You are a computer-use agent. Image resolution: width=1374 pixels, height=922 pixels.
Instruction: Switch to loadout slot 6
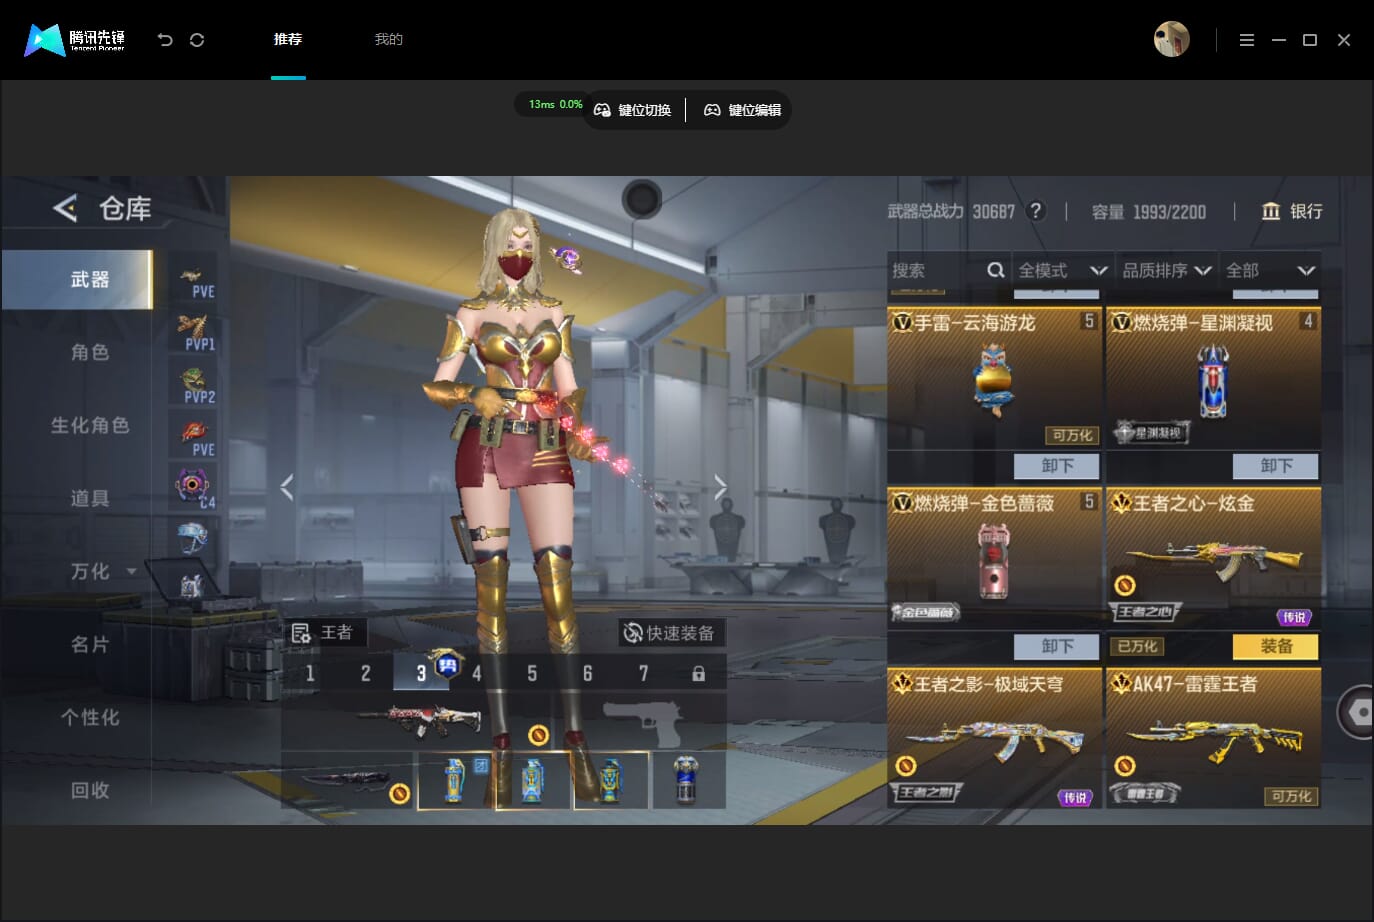tap(587, 673)
